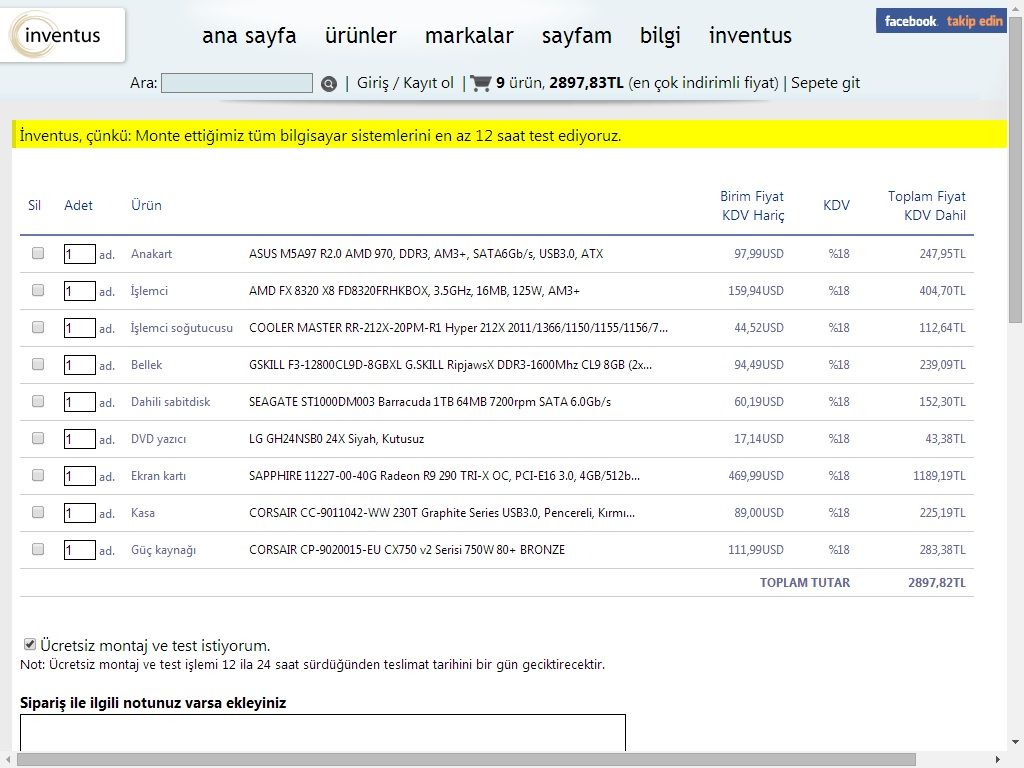The width and height of the screenshot is (1024, 768).
Task: Check the delete box for Kasa row
Action: pos(38,512)
